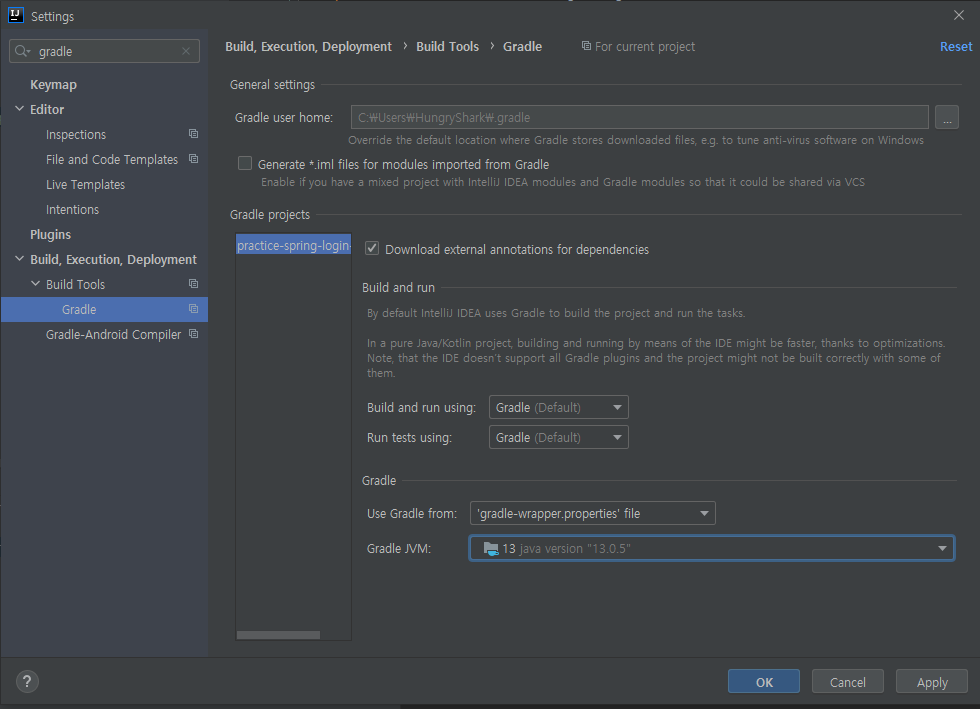The width and height of the screenshot is (980, 709).
Task: Open Inspections settings page
Action: point(76,134)
